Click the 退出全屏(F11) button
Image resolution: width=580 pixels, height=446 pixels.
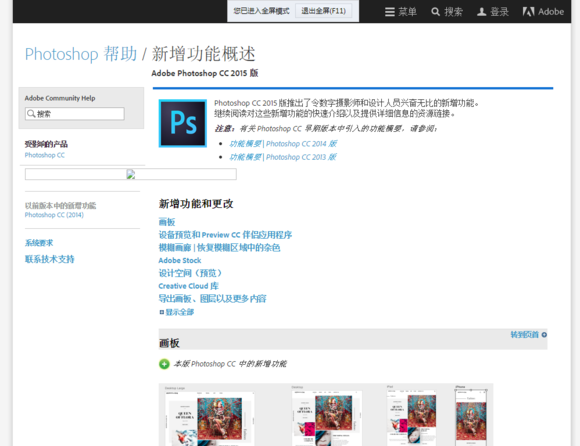[x=323, y=11]
